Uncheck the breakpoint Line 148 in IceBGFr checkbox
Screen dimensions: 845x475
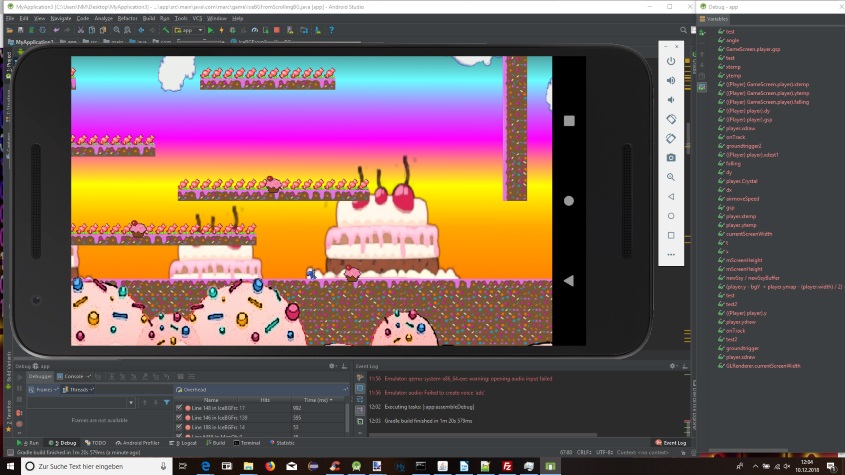click(179, 408)
